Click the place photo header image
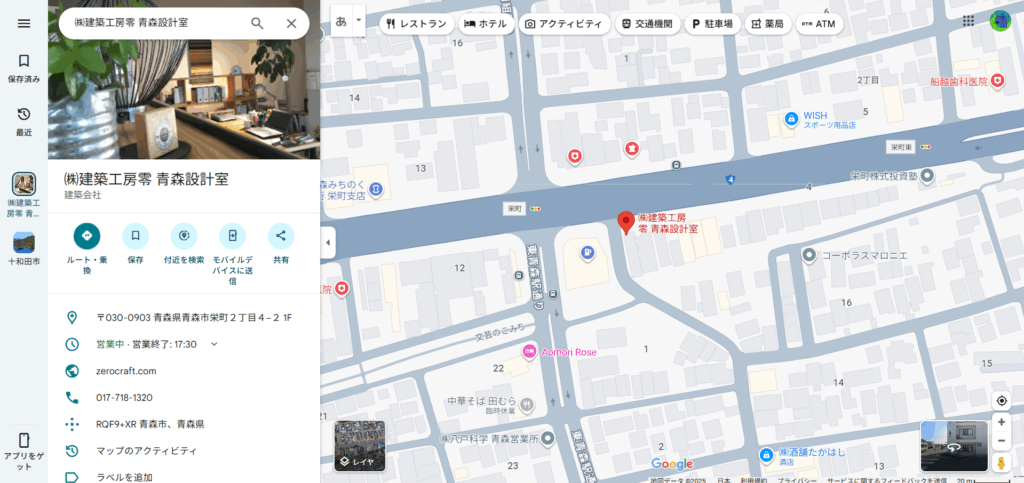The image size is (1024, 483). tap(184, 98)
